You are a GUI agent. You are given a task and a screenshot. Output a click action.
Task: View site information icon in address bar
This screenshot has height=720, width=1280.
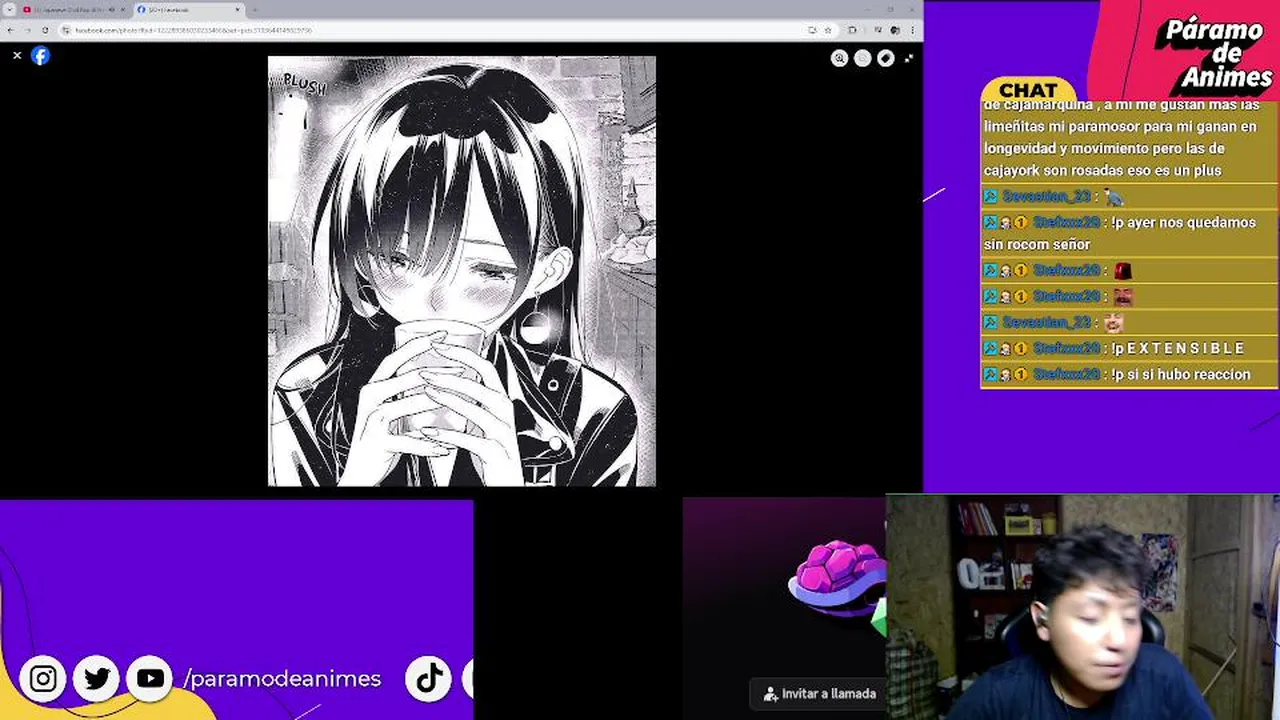66,30
